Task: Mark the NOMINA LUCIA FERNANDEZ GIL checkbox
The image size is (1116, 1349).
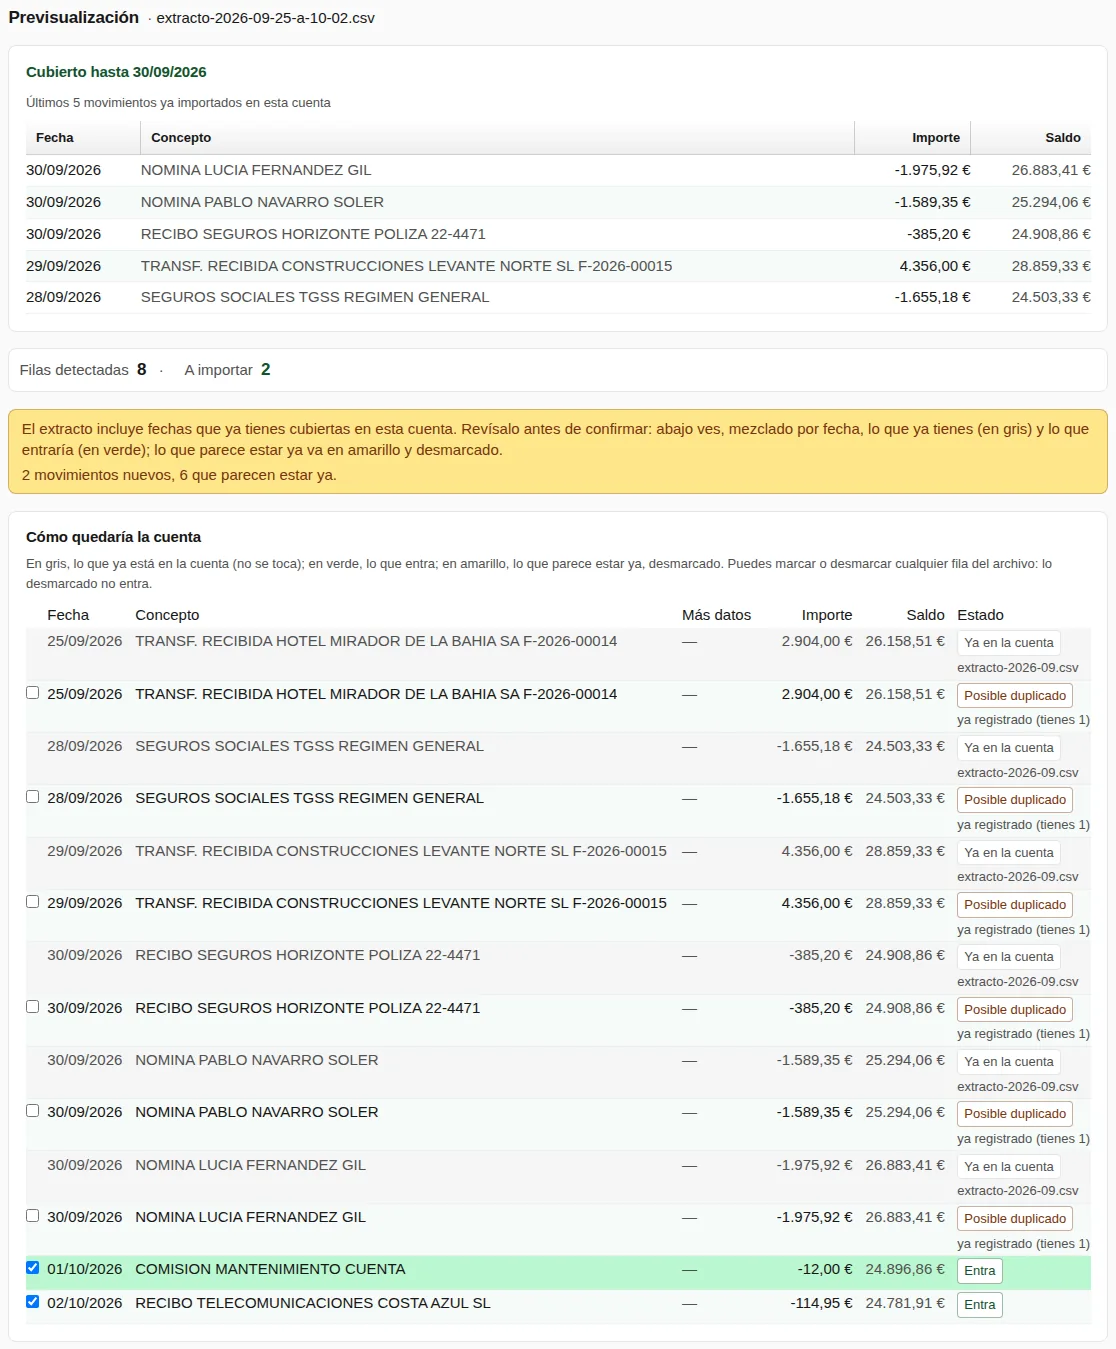Action: 33,1216
